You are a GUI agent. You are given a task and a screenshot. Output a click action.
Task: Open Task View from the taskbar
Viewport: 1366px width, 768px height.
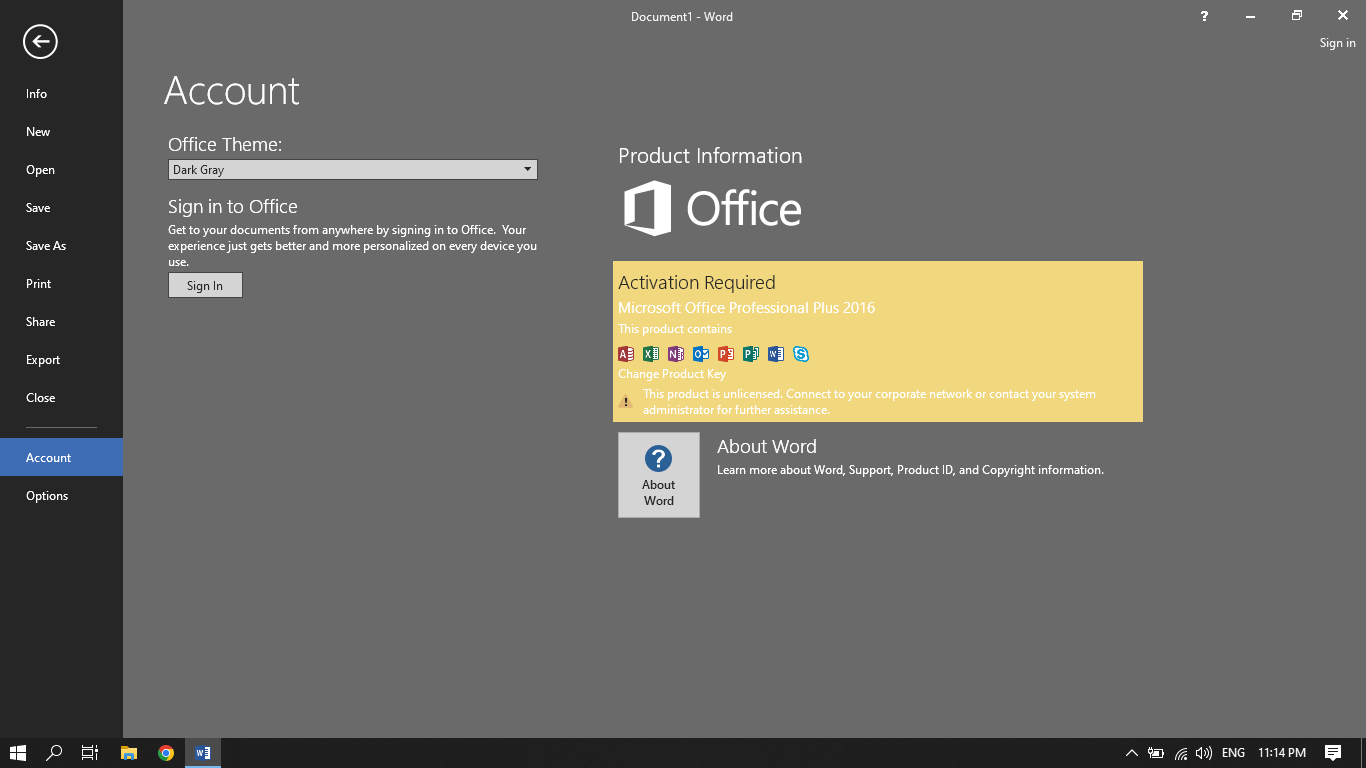click(x=90, y=753)
